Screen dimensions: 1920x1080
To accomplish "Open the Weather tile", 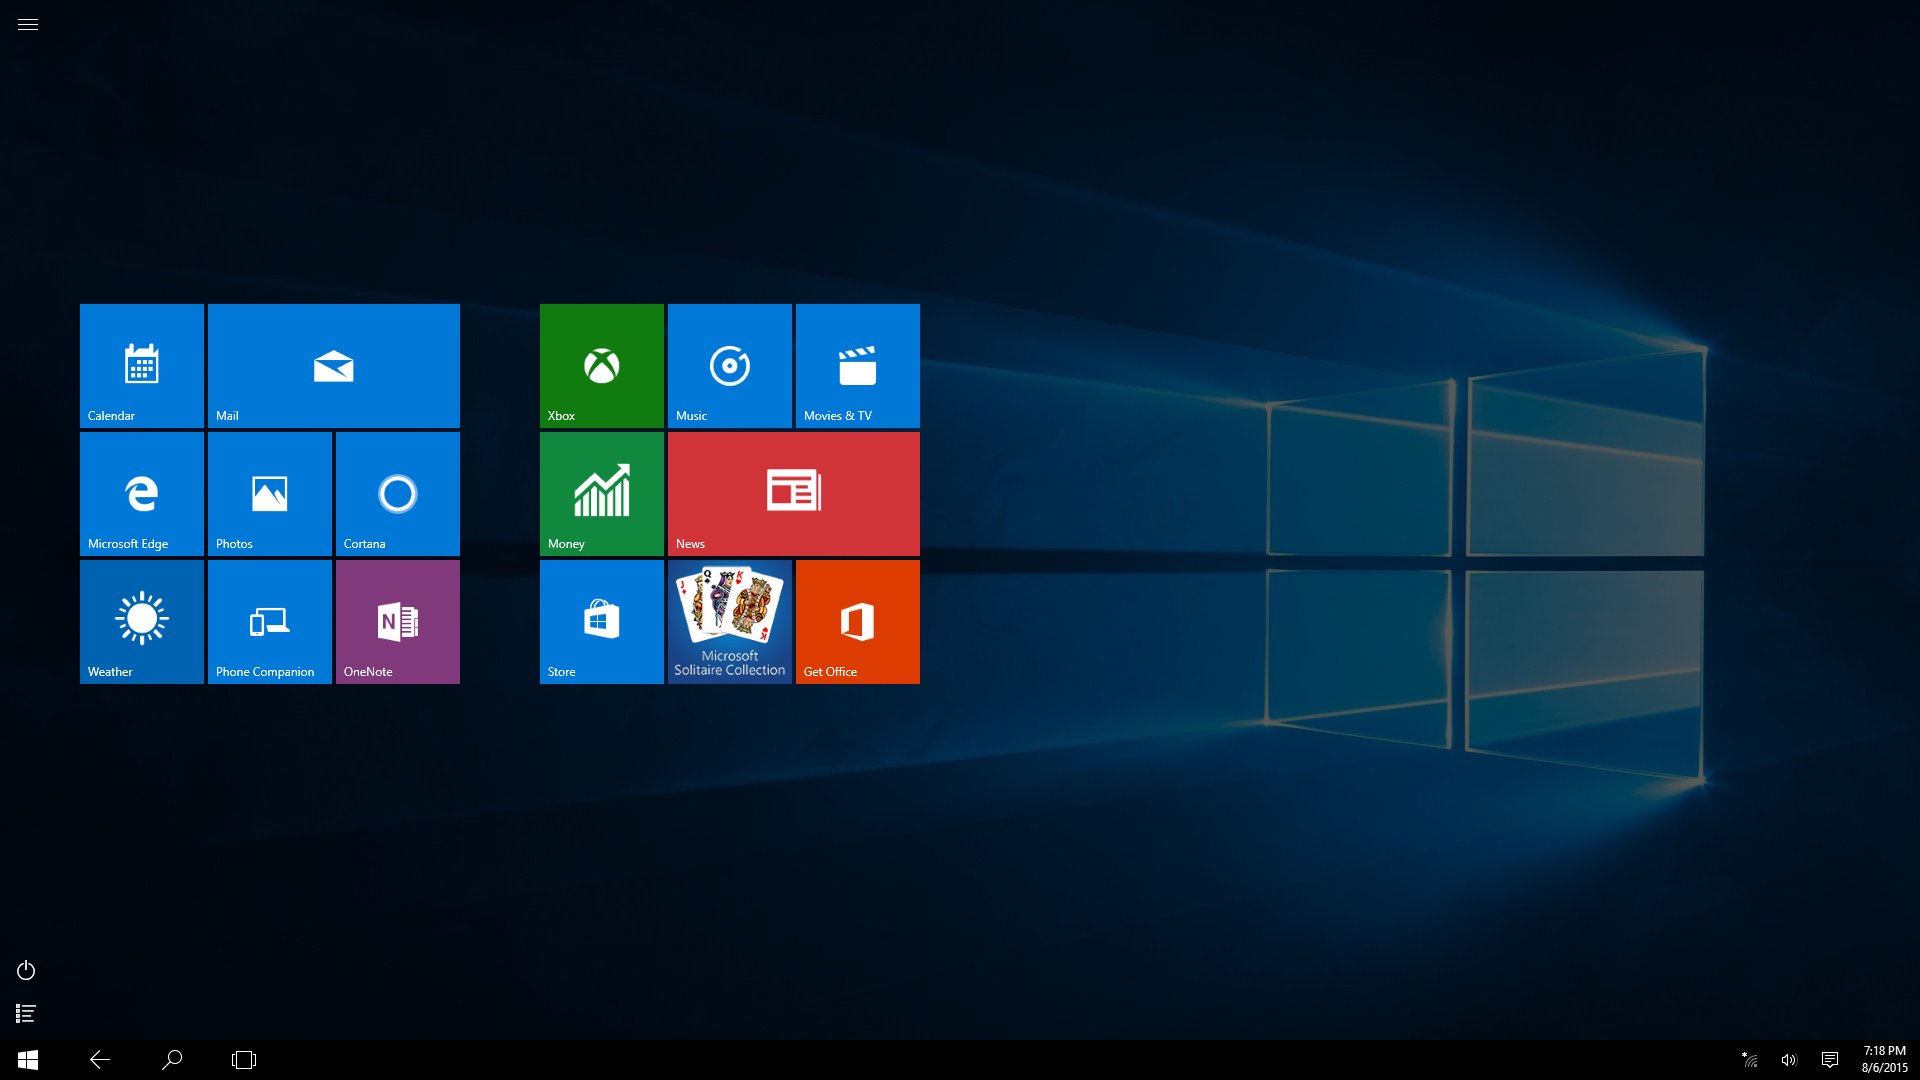I will (x=142, y=622).
